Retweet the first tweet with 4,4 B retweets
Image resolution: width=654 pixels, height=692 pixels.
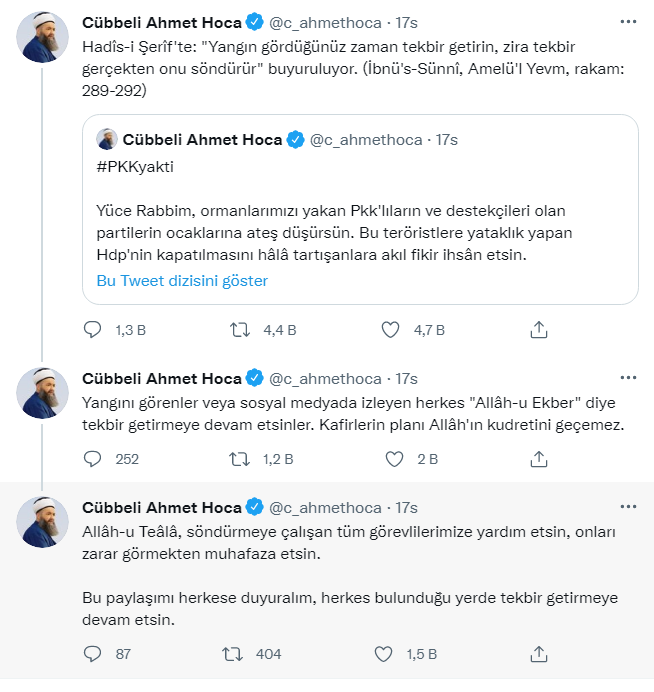click(x=241, y=329)
